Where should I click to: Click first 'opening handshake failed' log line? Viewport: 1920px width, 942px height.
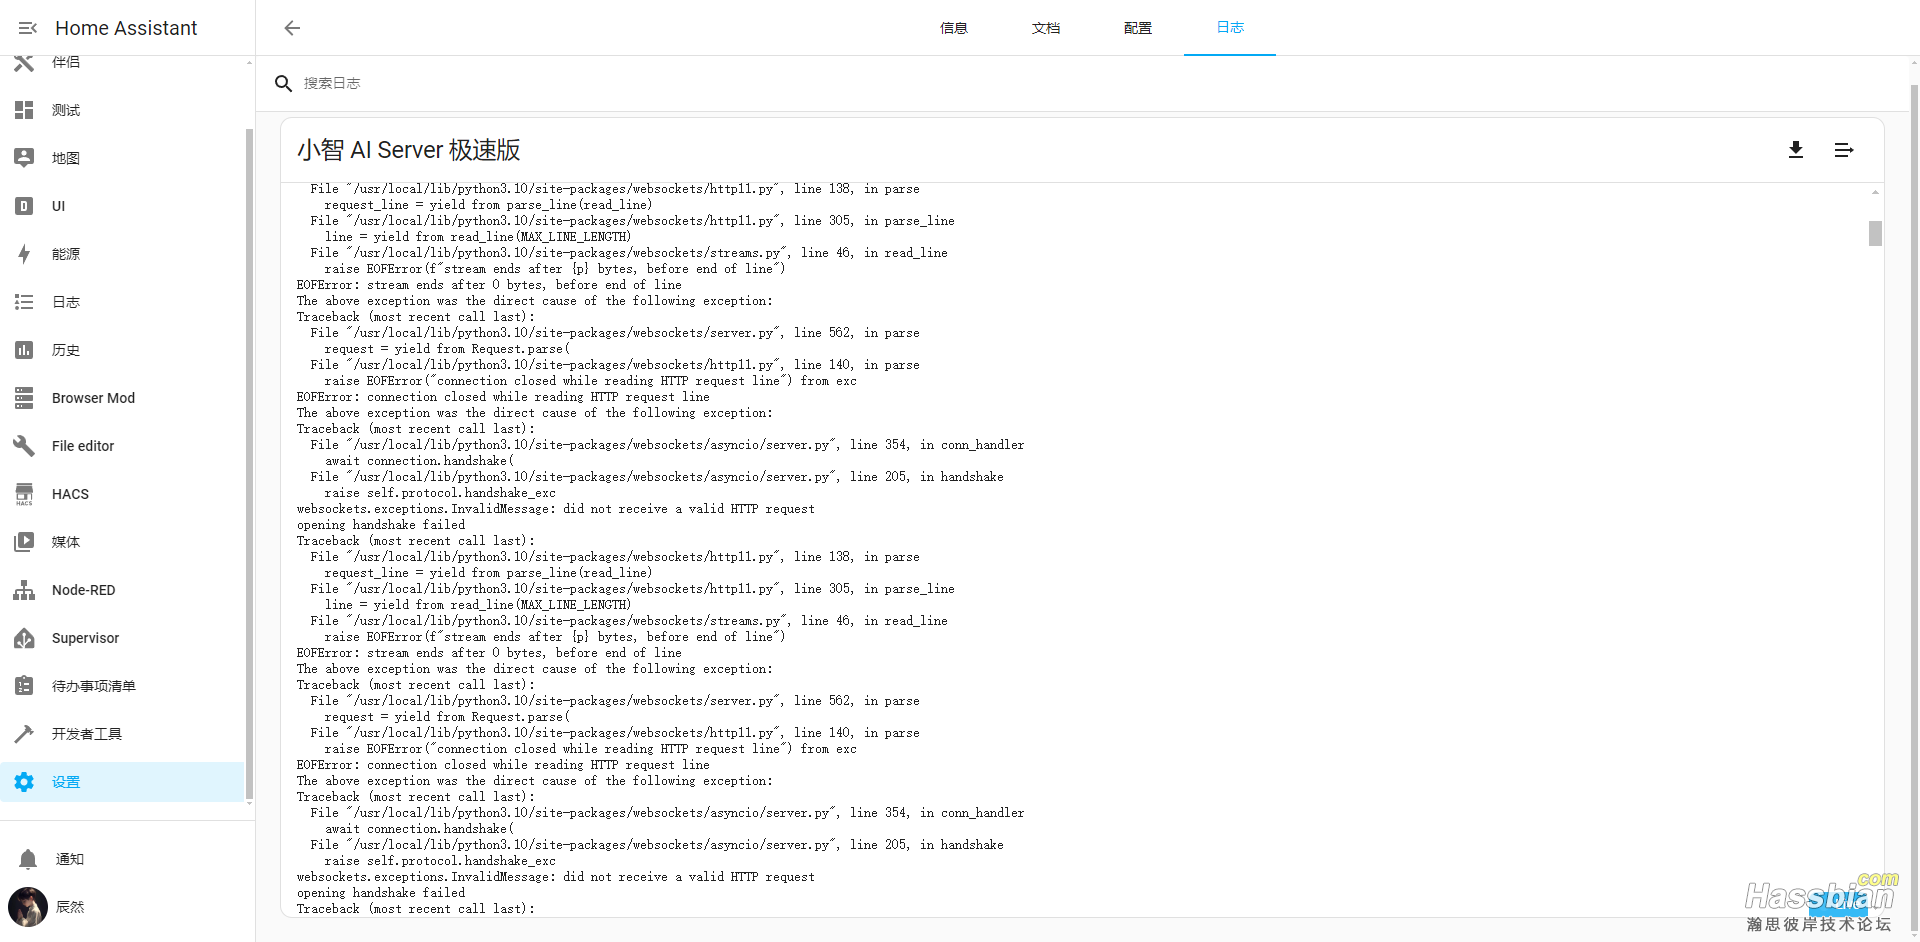[381, 525]
